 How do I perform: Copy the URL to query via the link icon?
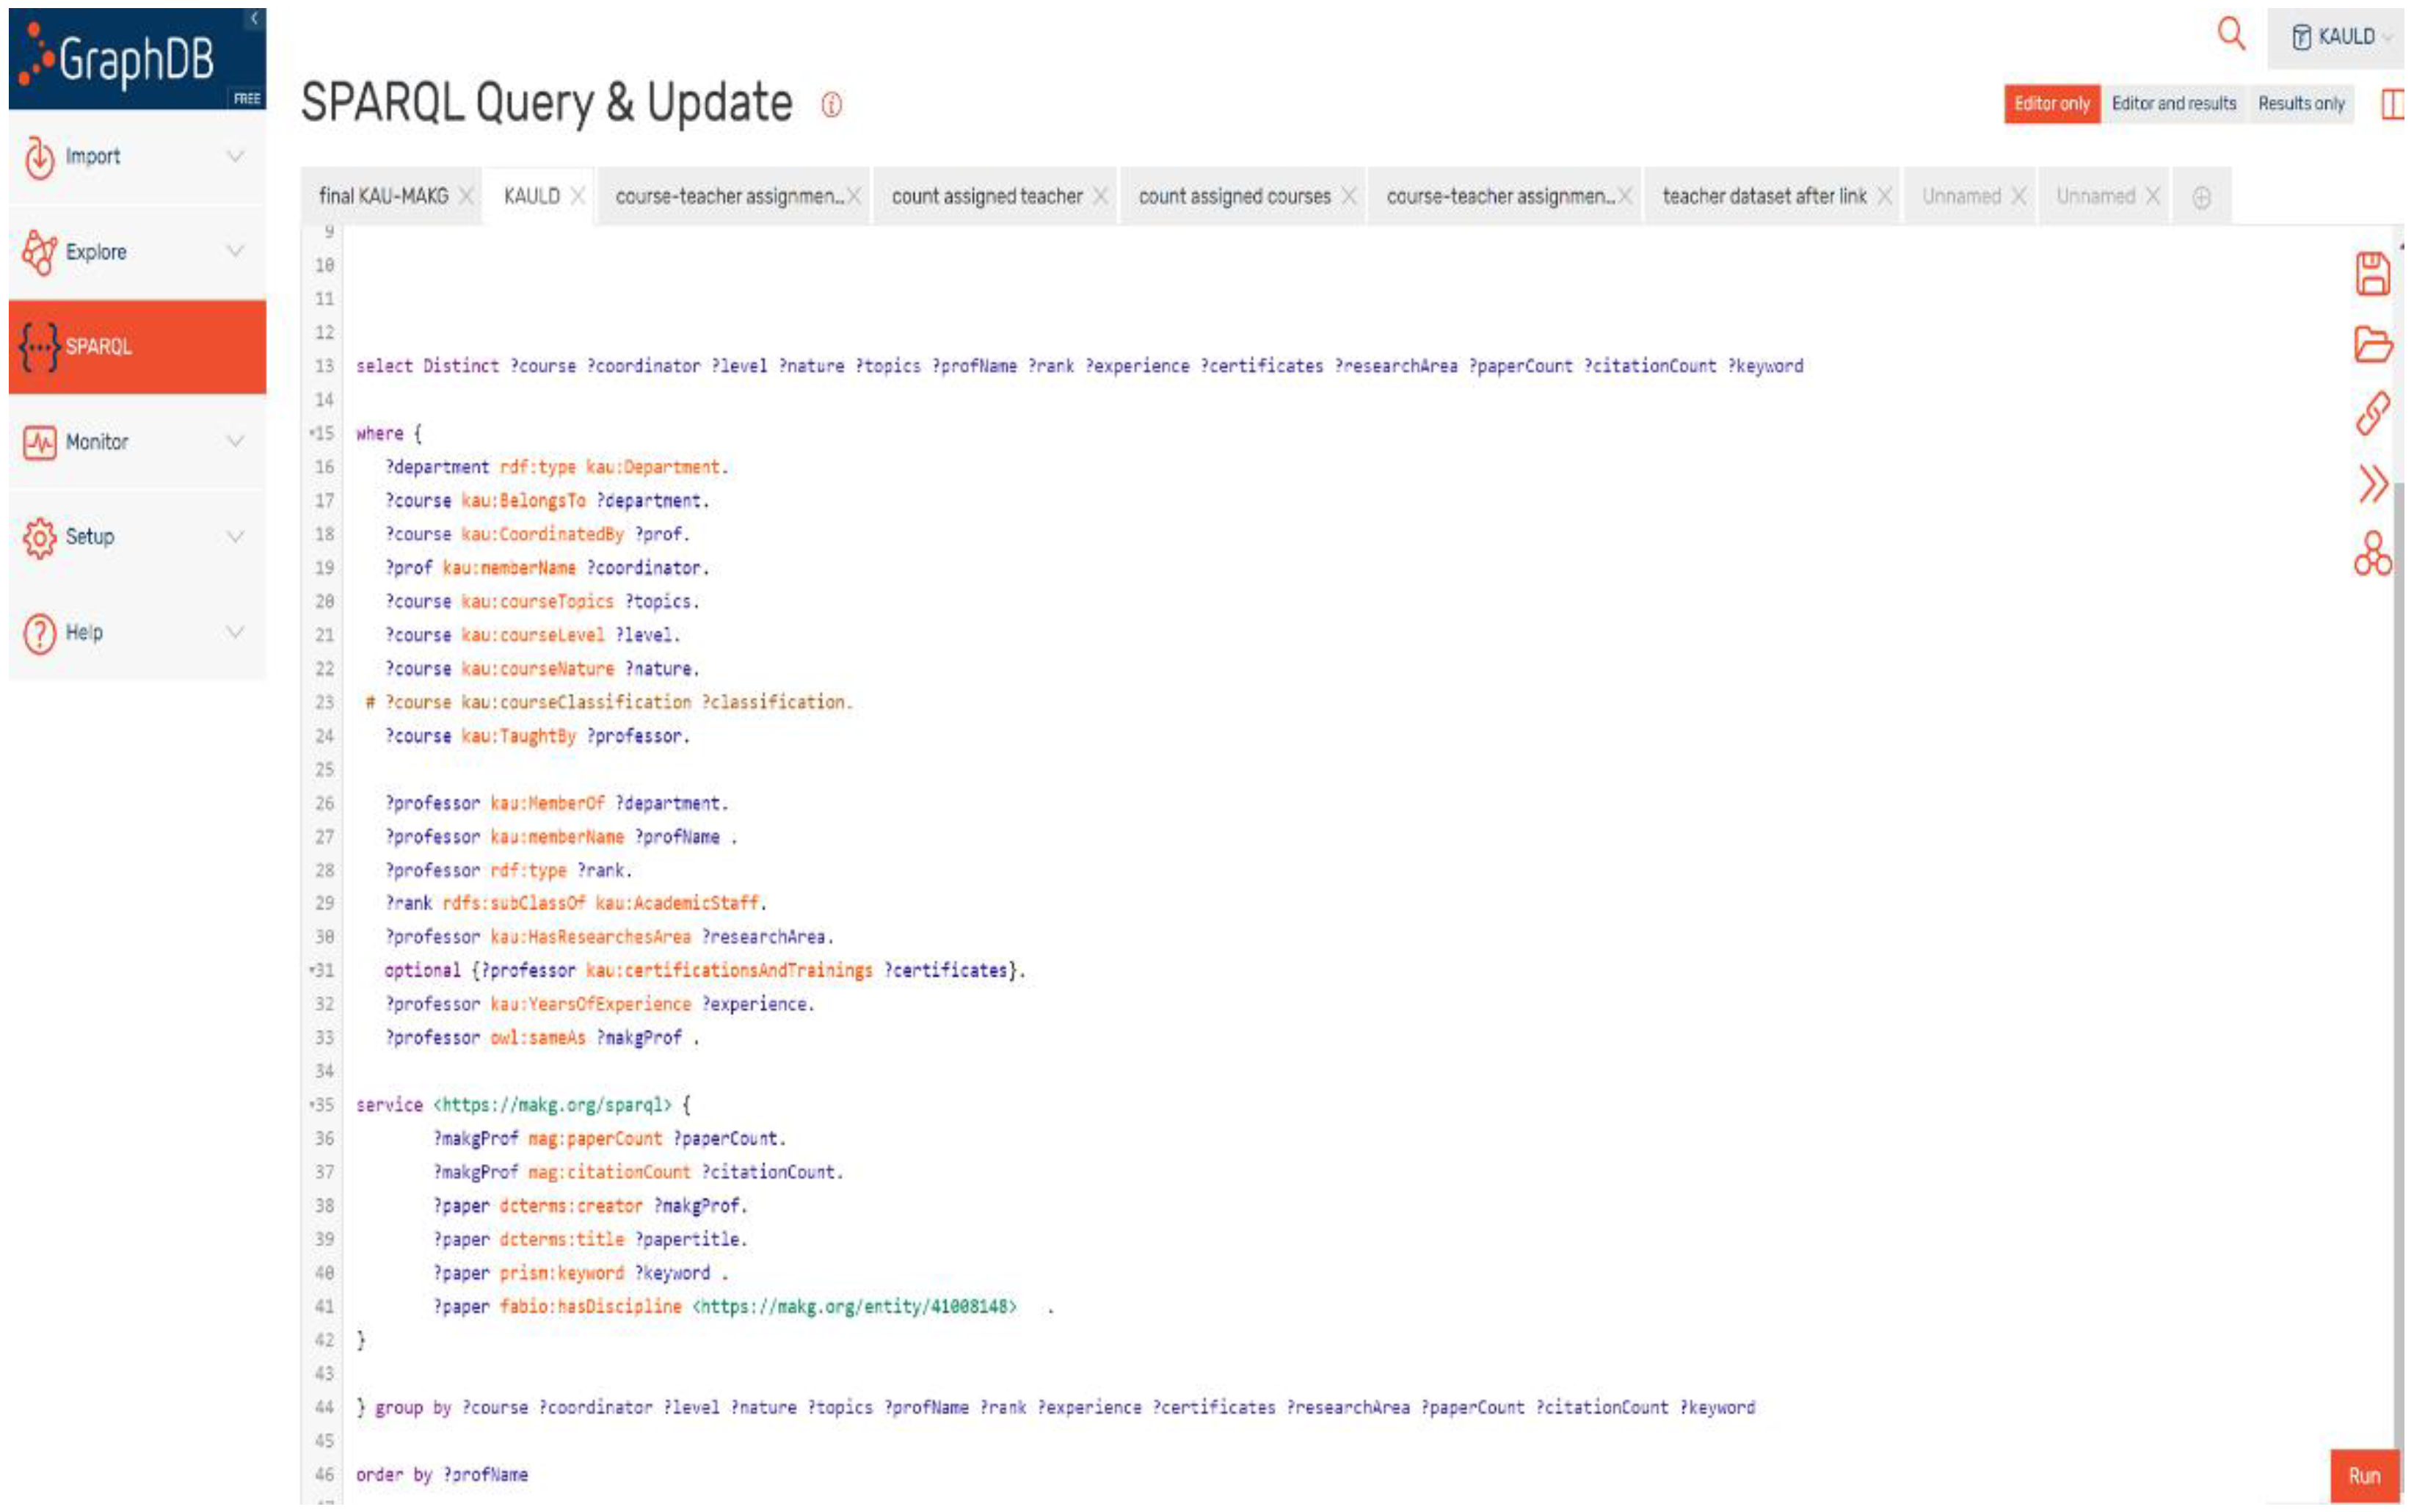2371,413
